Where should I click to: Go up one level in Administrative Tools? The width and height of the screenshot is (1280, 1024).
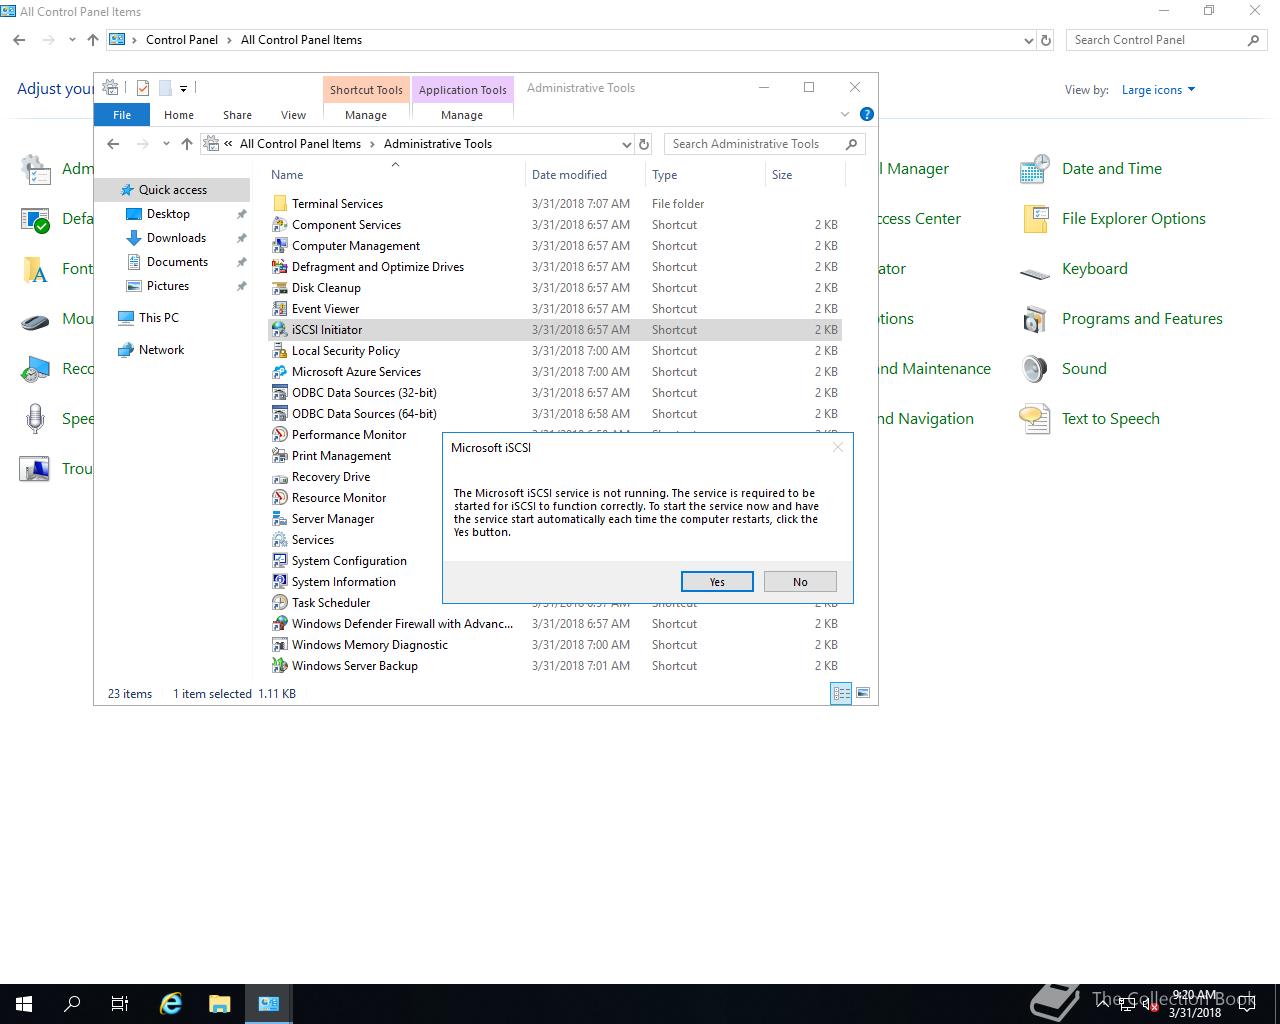coord(187,144)
